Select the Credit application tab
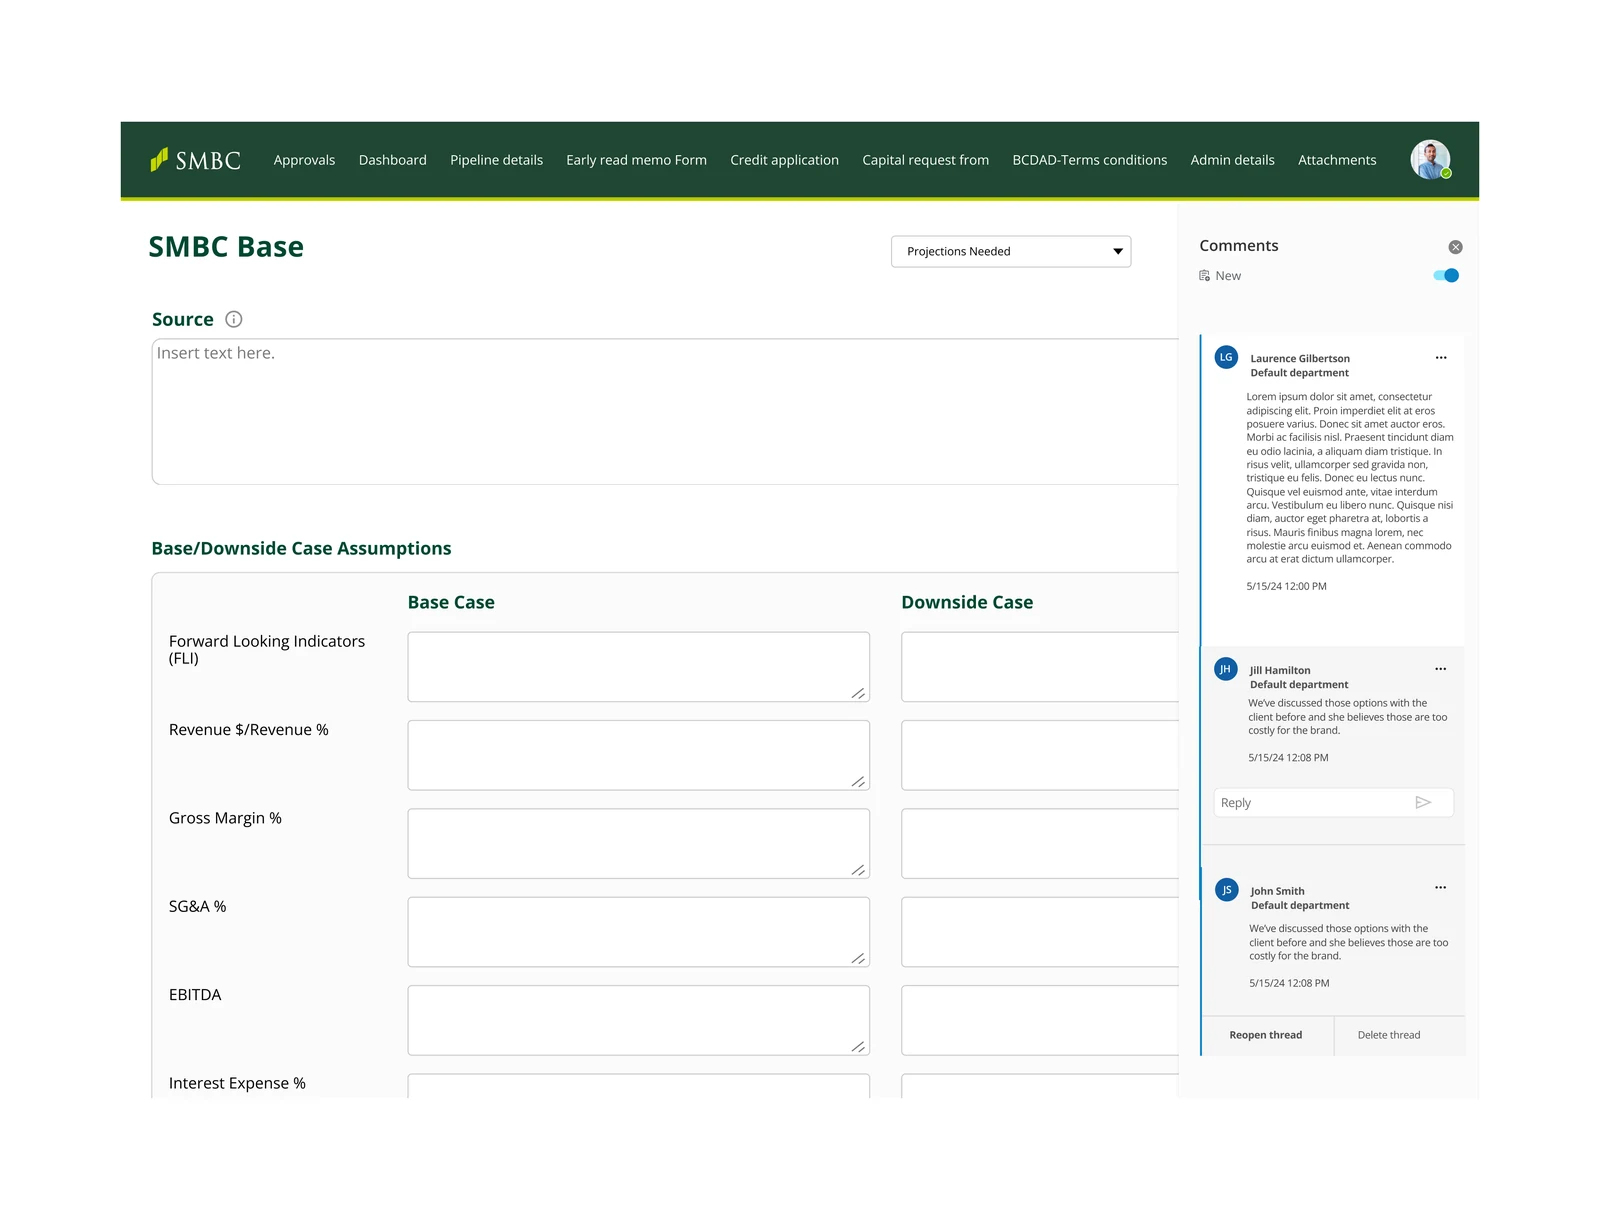Screen dimensions: 1600x1219 pyautogui.click(x=784, y=160)
